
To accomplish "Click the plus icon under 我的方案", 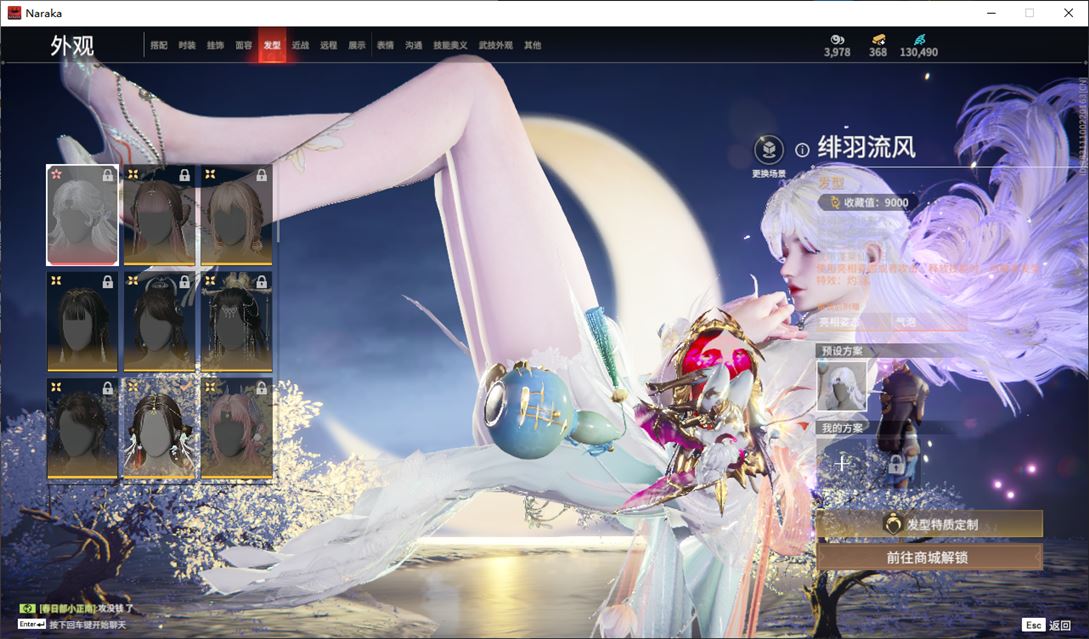I will tap(842, 463).
